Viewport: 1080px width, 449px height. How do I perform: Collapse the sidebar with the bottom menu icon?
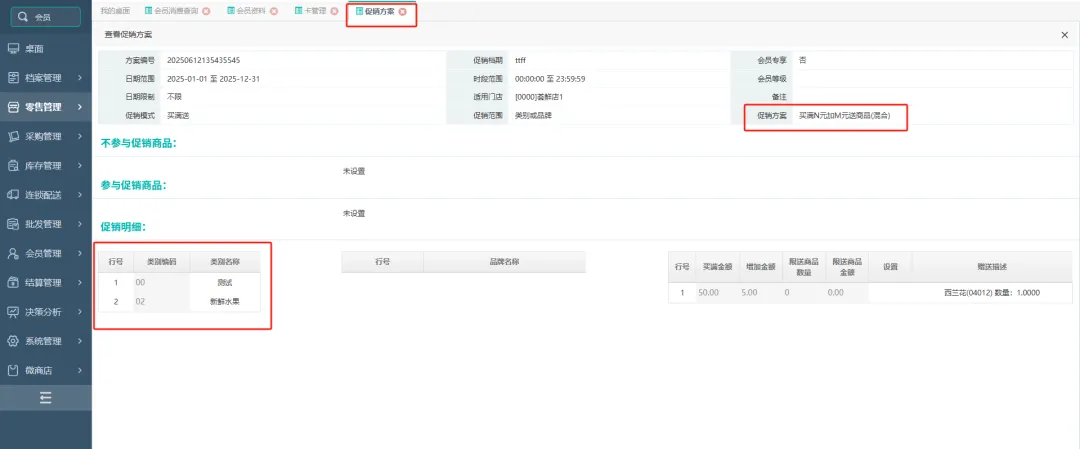[45, 398]
